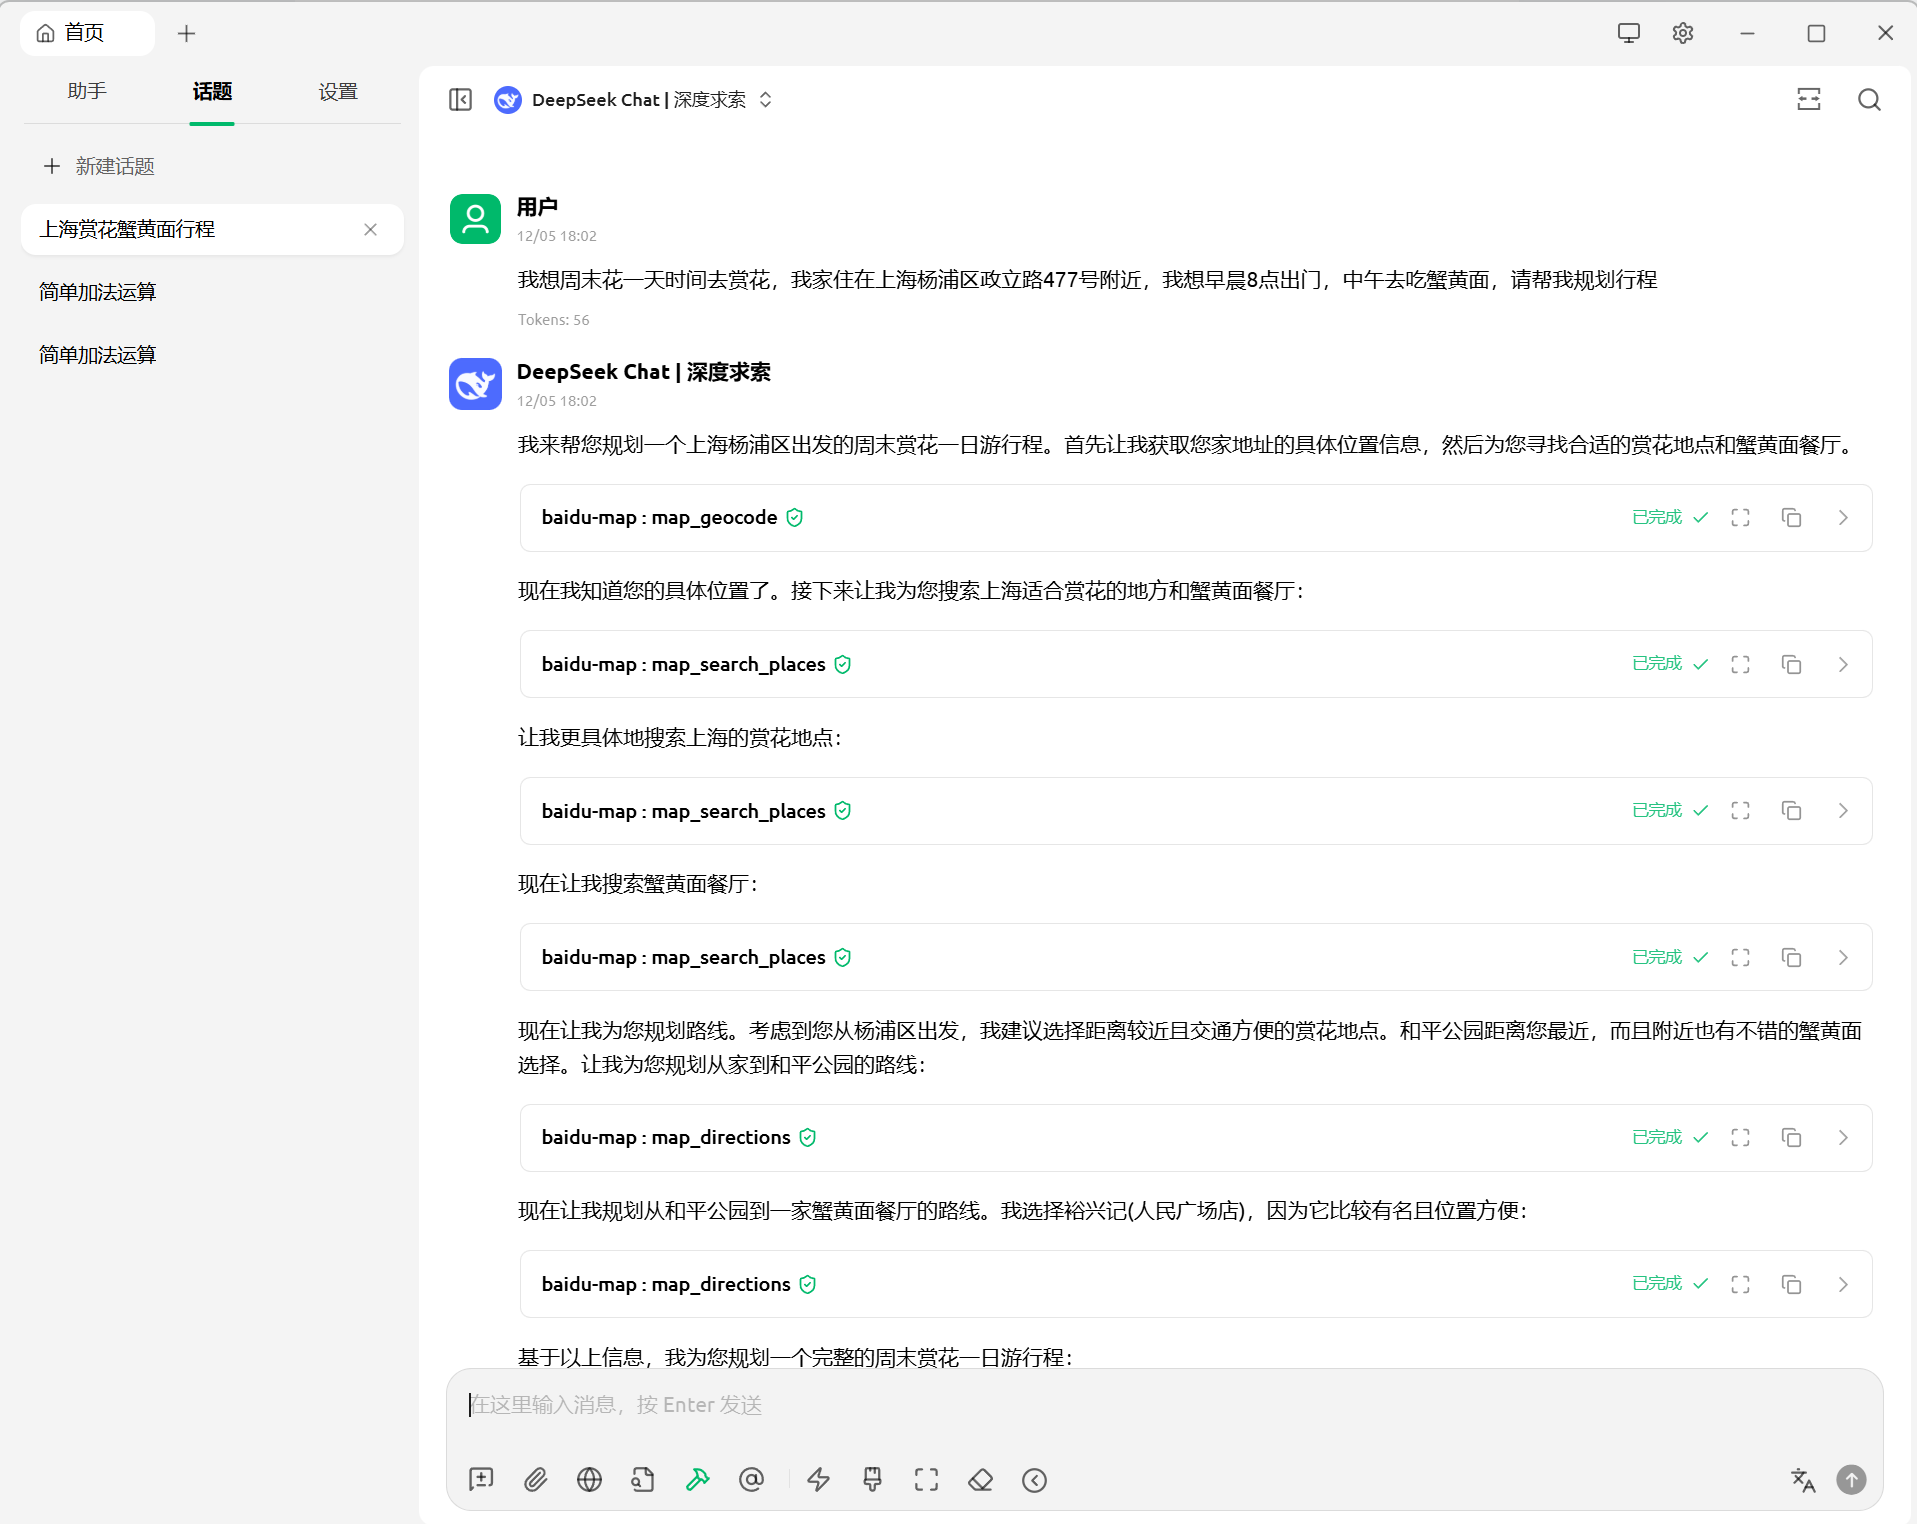Copy the third map_search_places result

tap(1791, 958)
